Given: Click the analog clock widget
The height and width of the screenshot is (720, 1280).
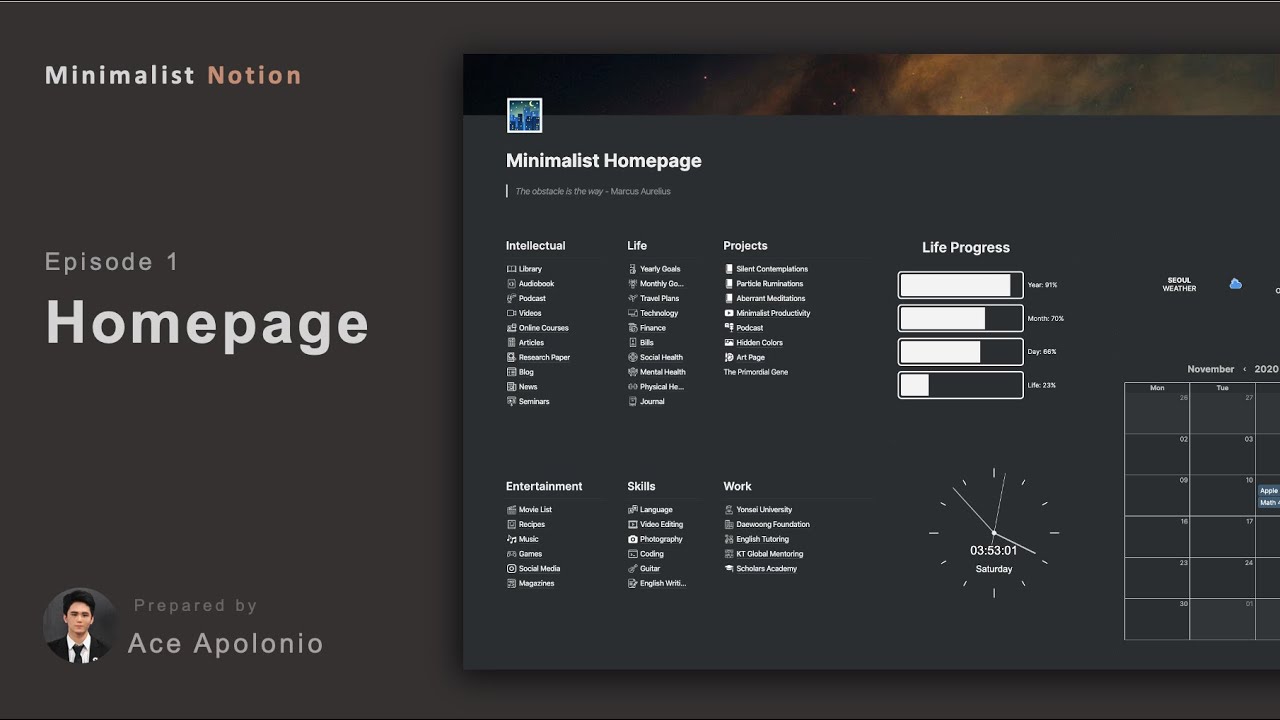Looking at the screenshot, I should (x=993, y=533).
